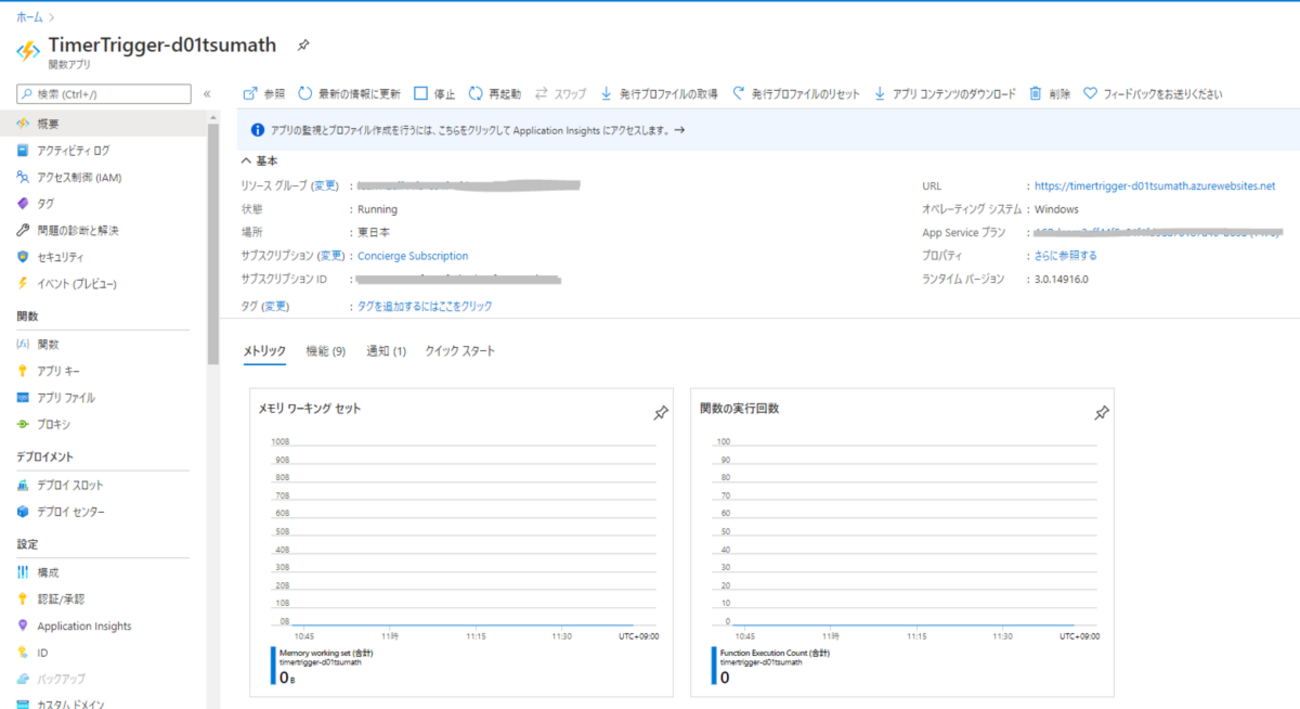Image resolution: width=1300 pixels, height=709 pixels.
Task: Open the メモリ ワーキング セット chart
Action: 460,541
